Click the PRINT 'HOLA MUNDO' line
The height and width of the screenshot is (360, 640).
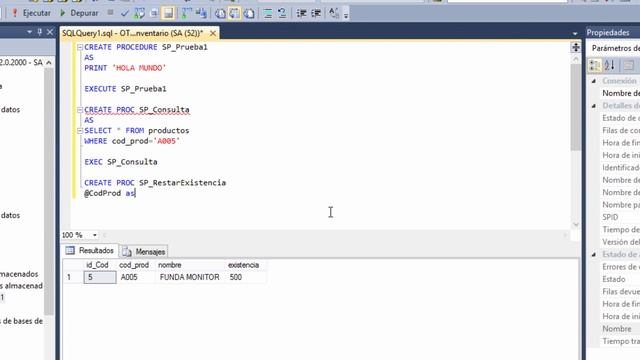click(x=125, y=68)
